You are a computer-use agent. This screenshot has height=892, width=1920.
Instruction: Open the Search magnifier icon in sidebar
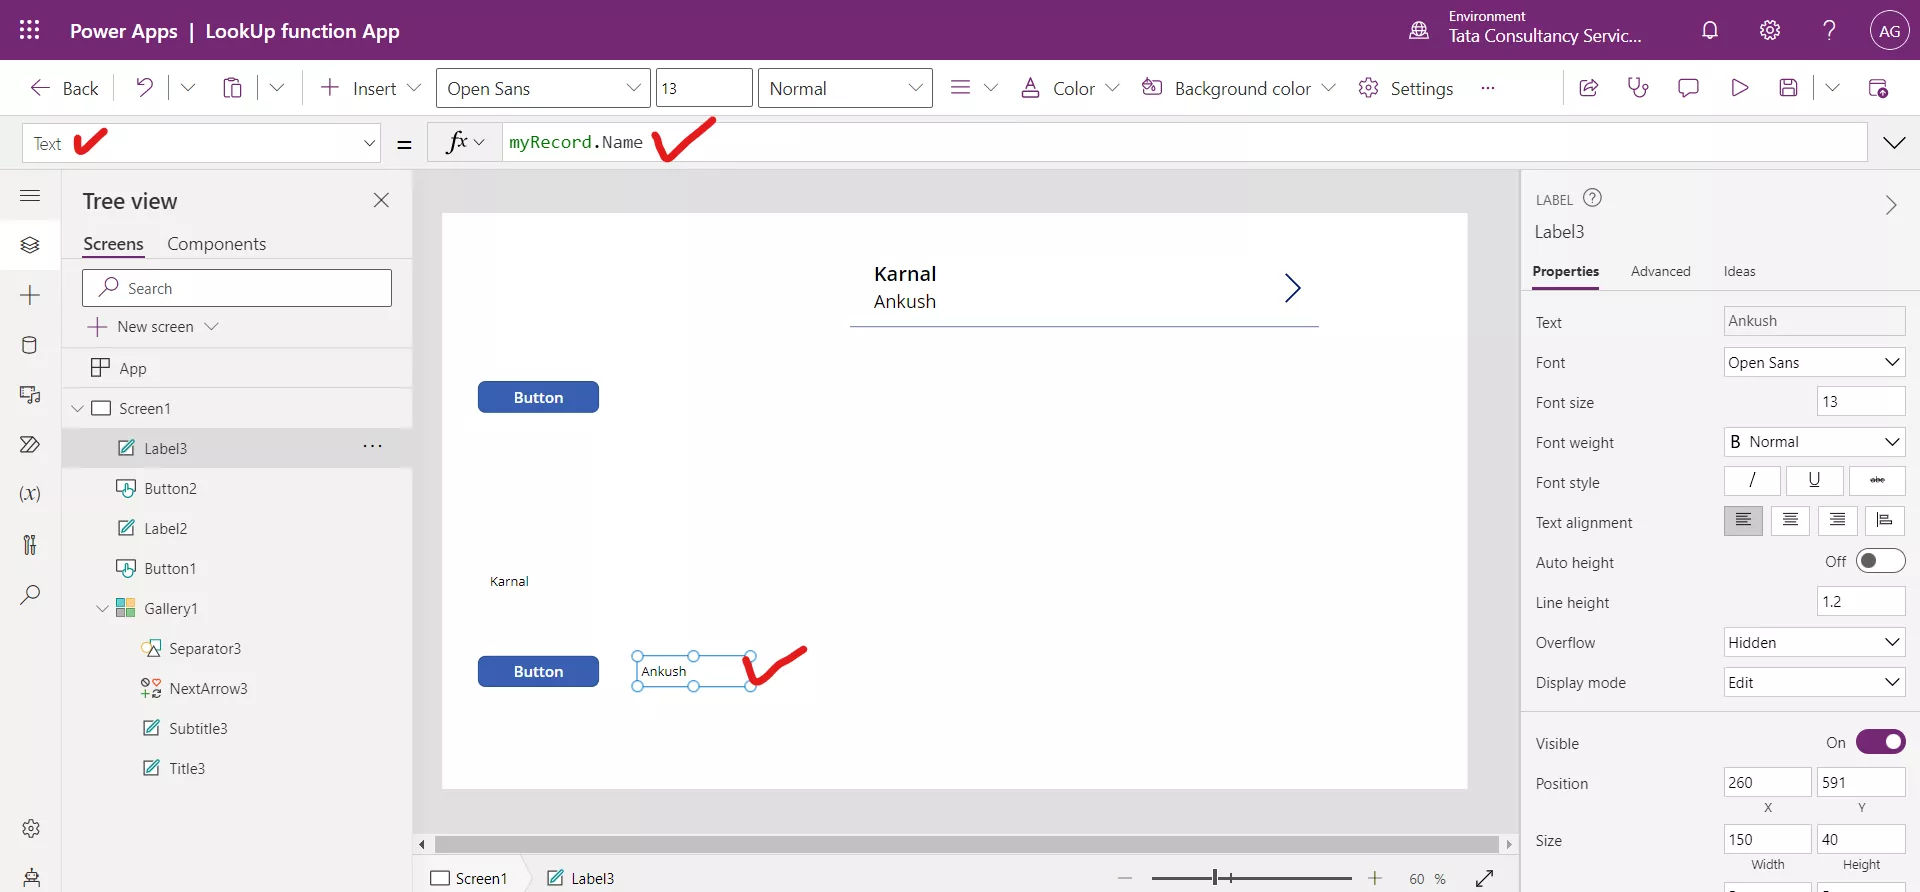(x=30, y=595)
